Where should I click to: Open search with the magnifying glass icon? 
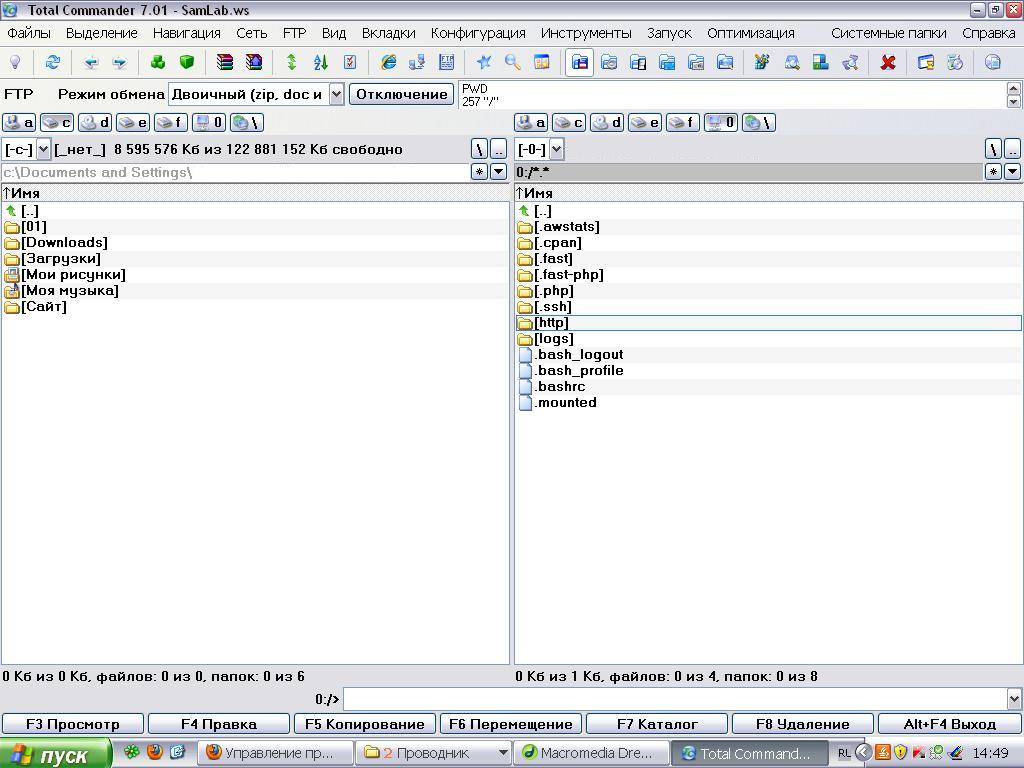pos(513,62)
